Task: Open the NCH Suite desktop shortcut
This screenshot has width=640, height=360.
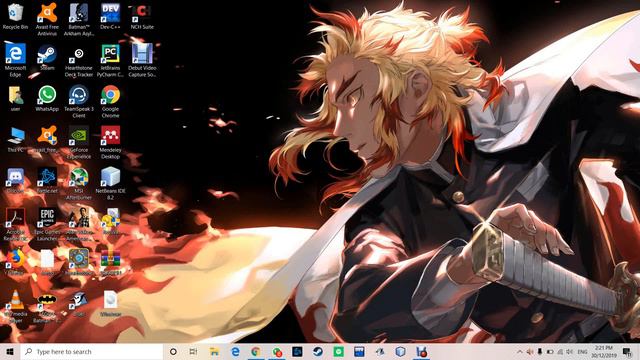Action: pos(142,16)
